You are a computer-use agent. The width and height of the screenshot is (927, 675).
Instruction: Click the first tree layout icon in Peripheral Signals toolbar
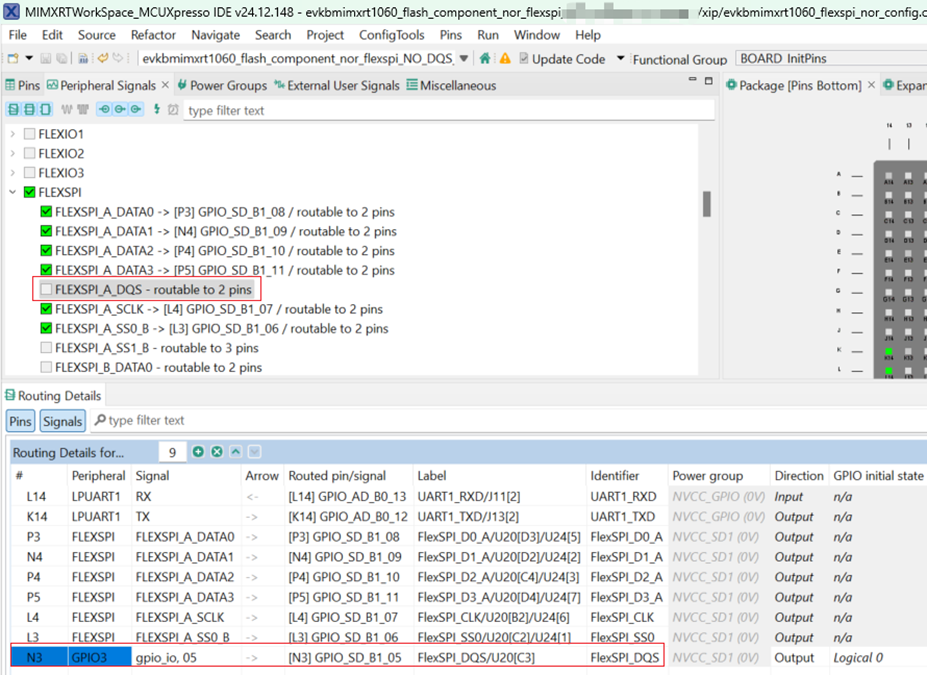pos(13,109)
